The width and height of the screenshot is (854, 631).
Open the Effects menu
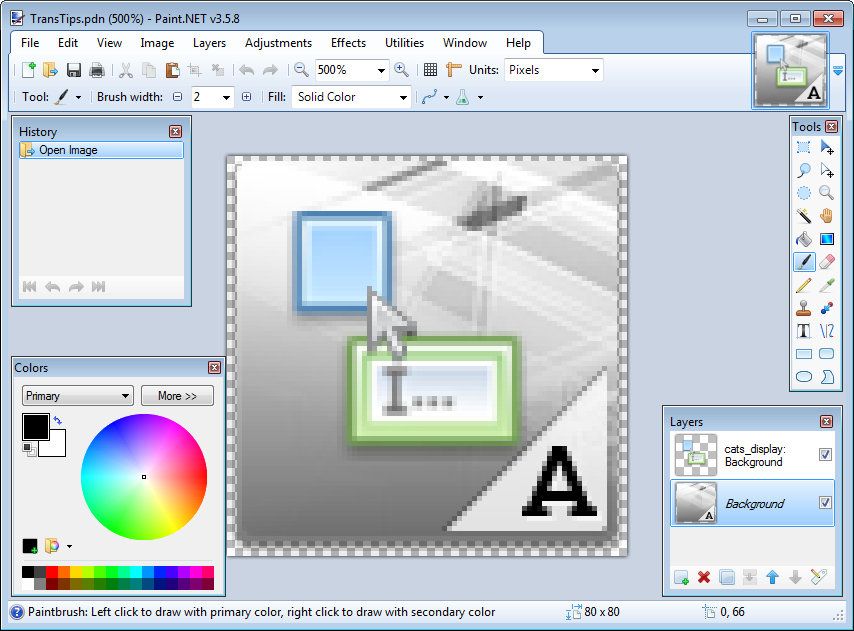click(x=348, y=43)
